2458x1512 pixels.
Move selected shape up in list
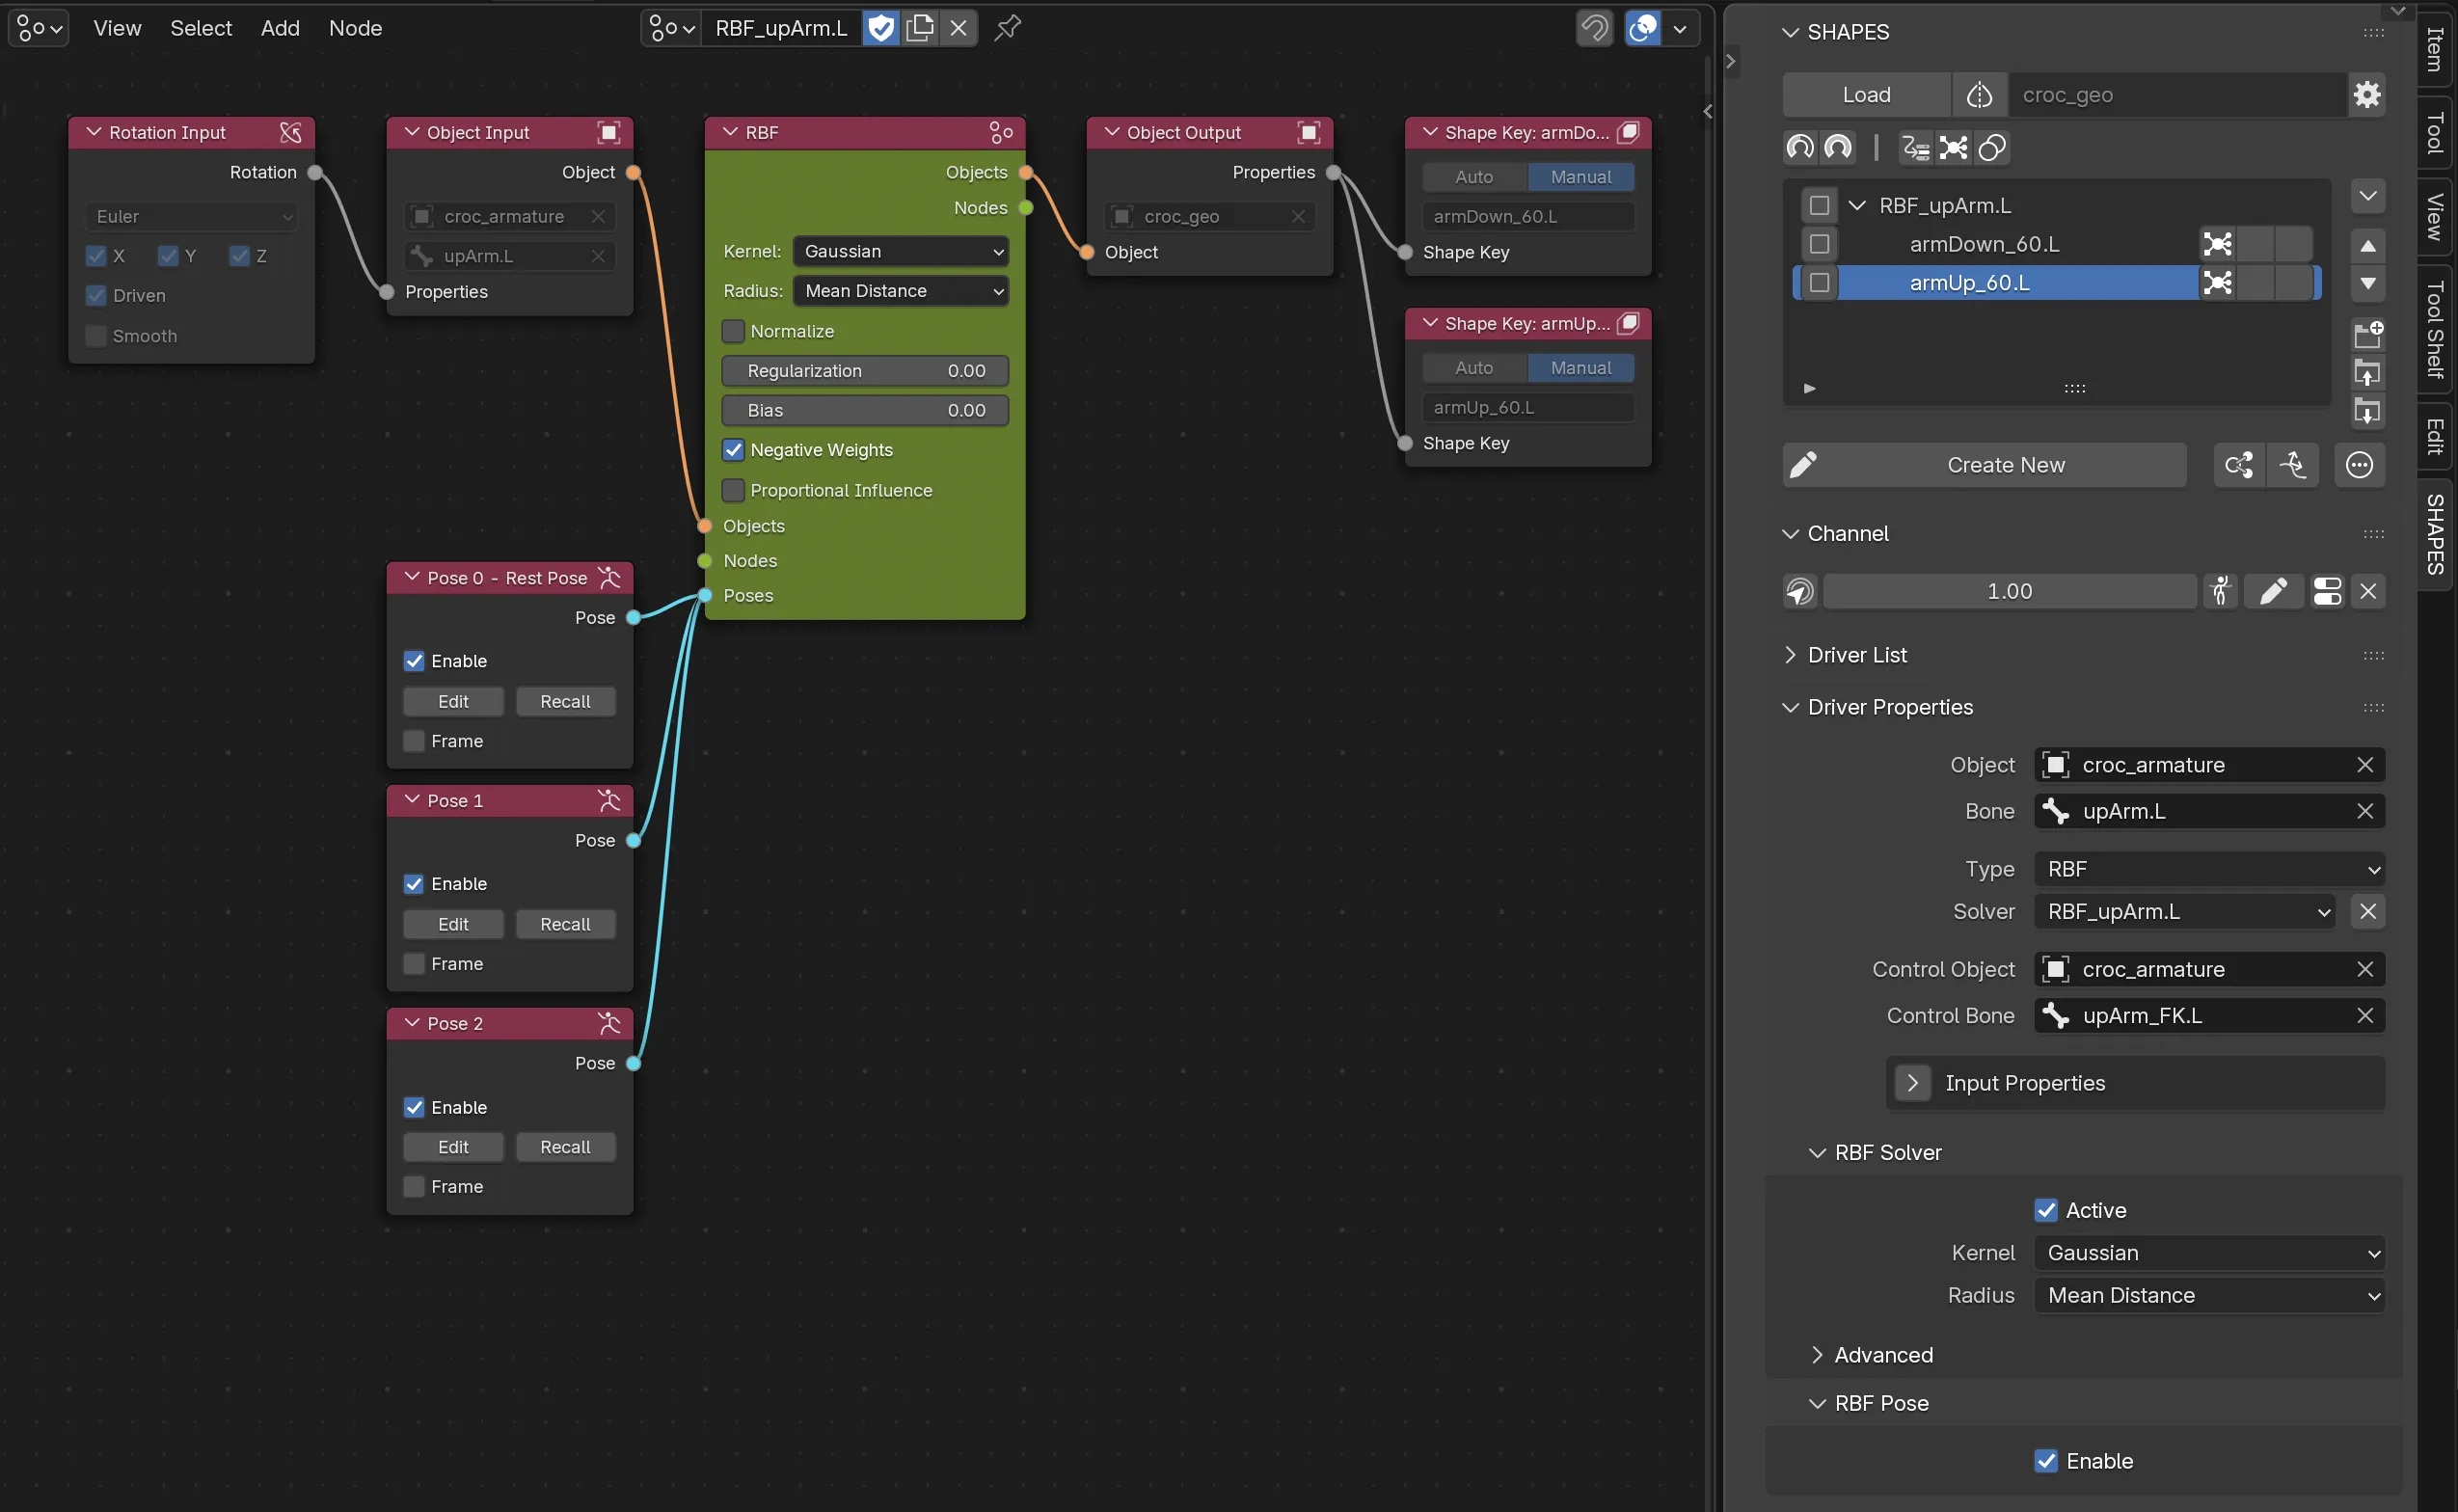2367,246
